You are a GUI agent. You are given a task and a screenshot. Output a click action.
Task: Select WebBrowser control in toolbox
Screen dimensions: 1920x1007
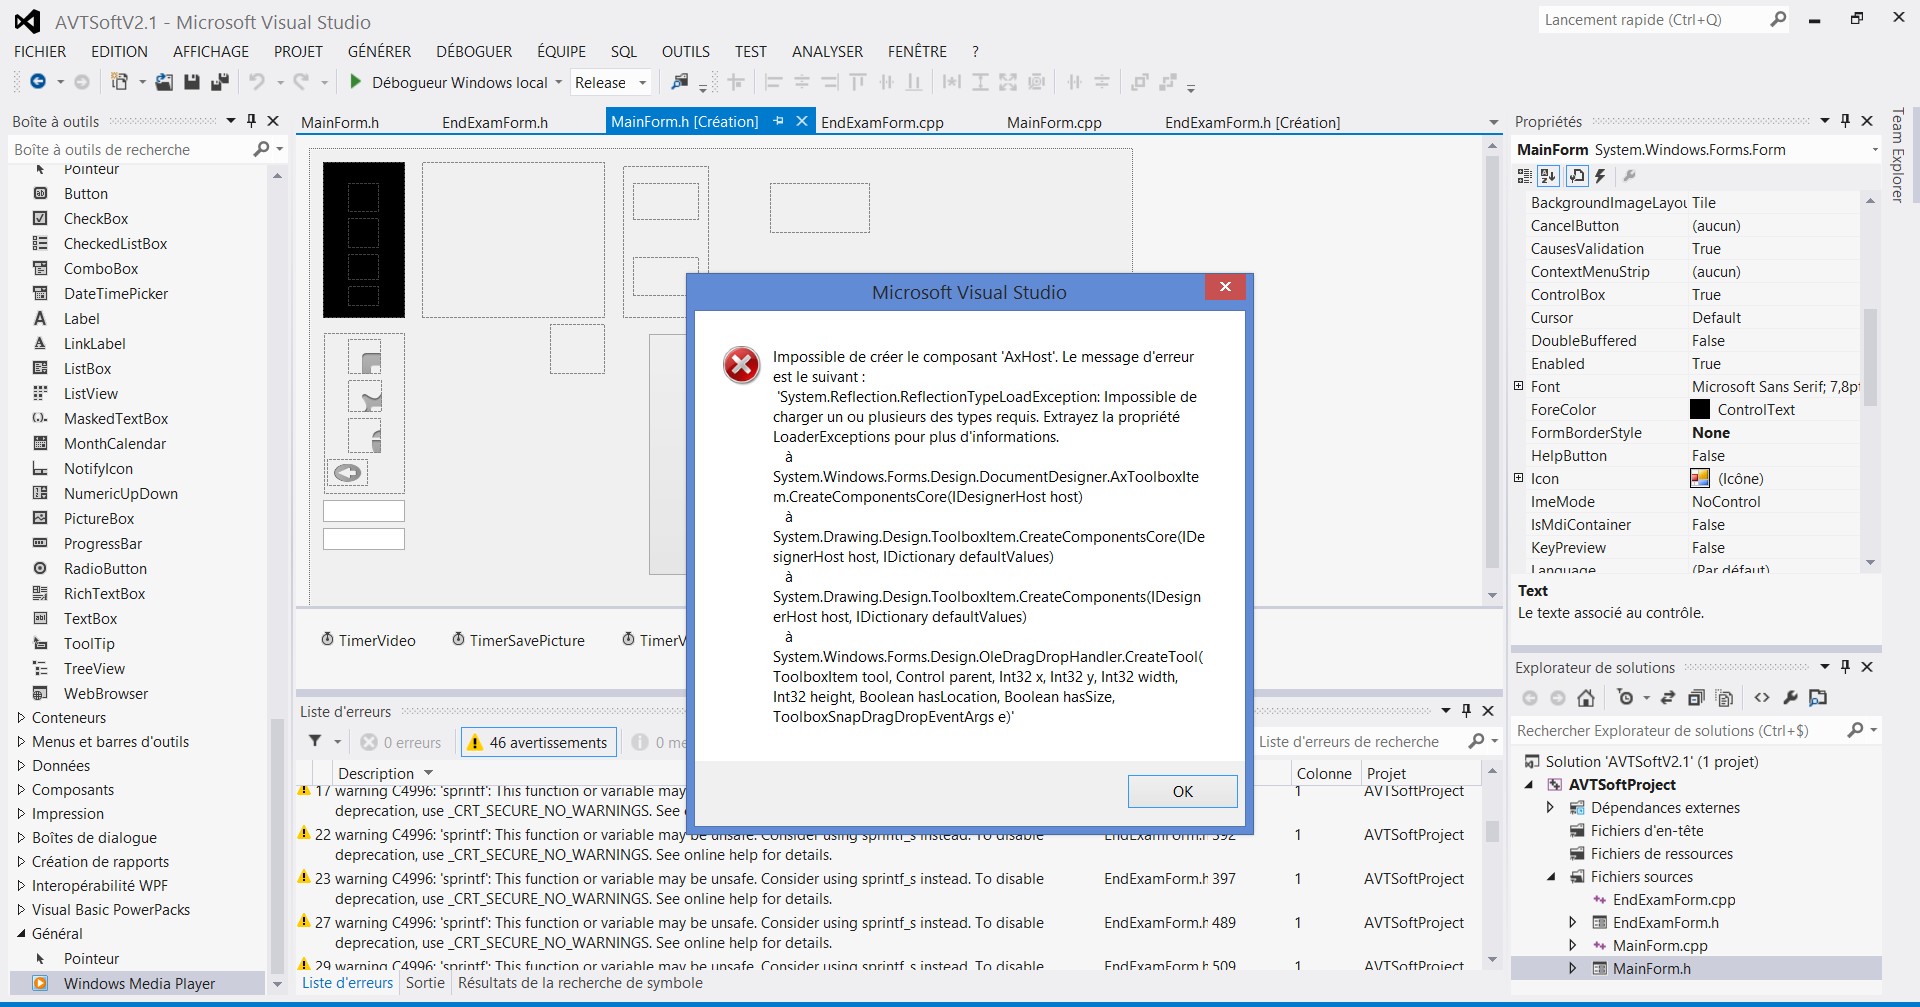pyautogui.click(x=106, y=694)
